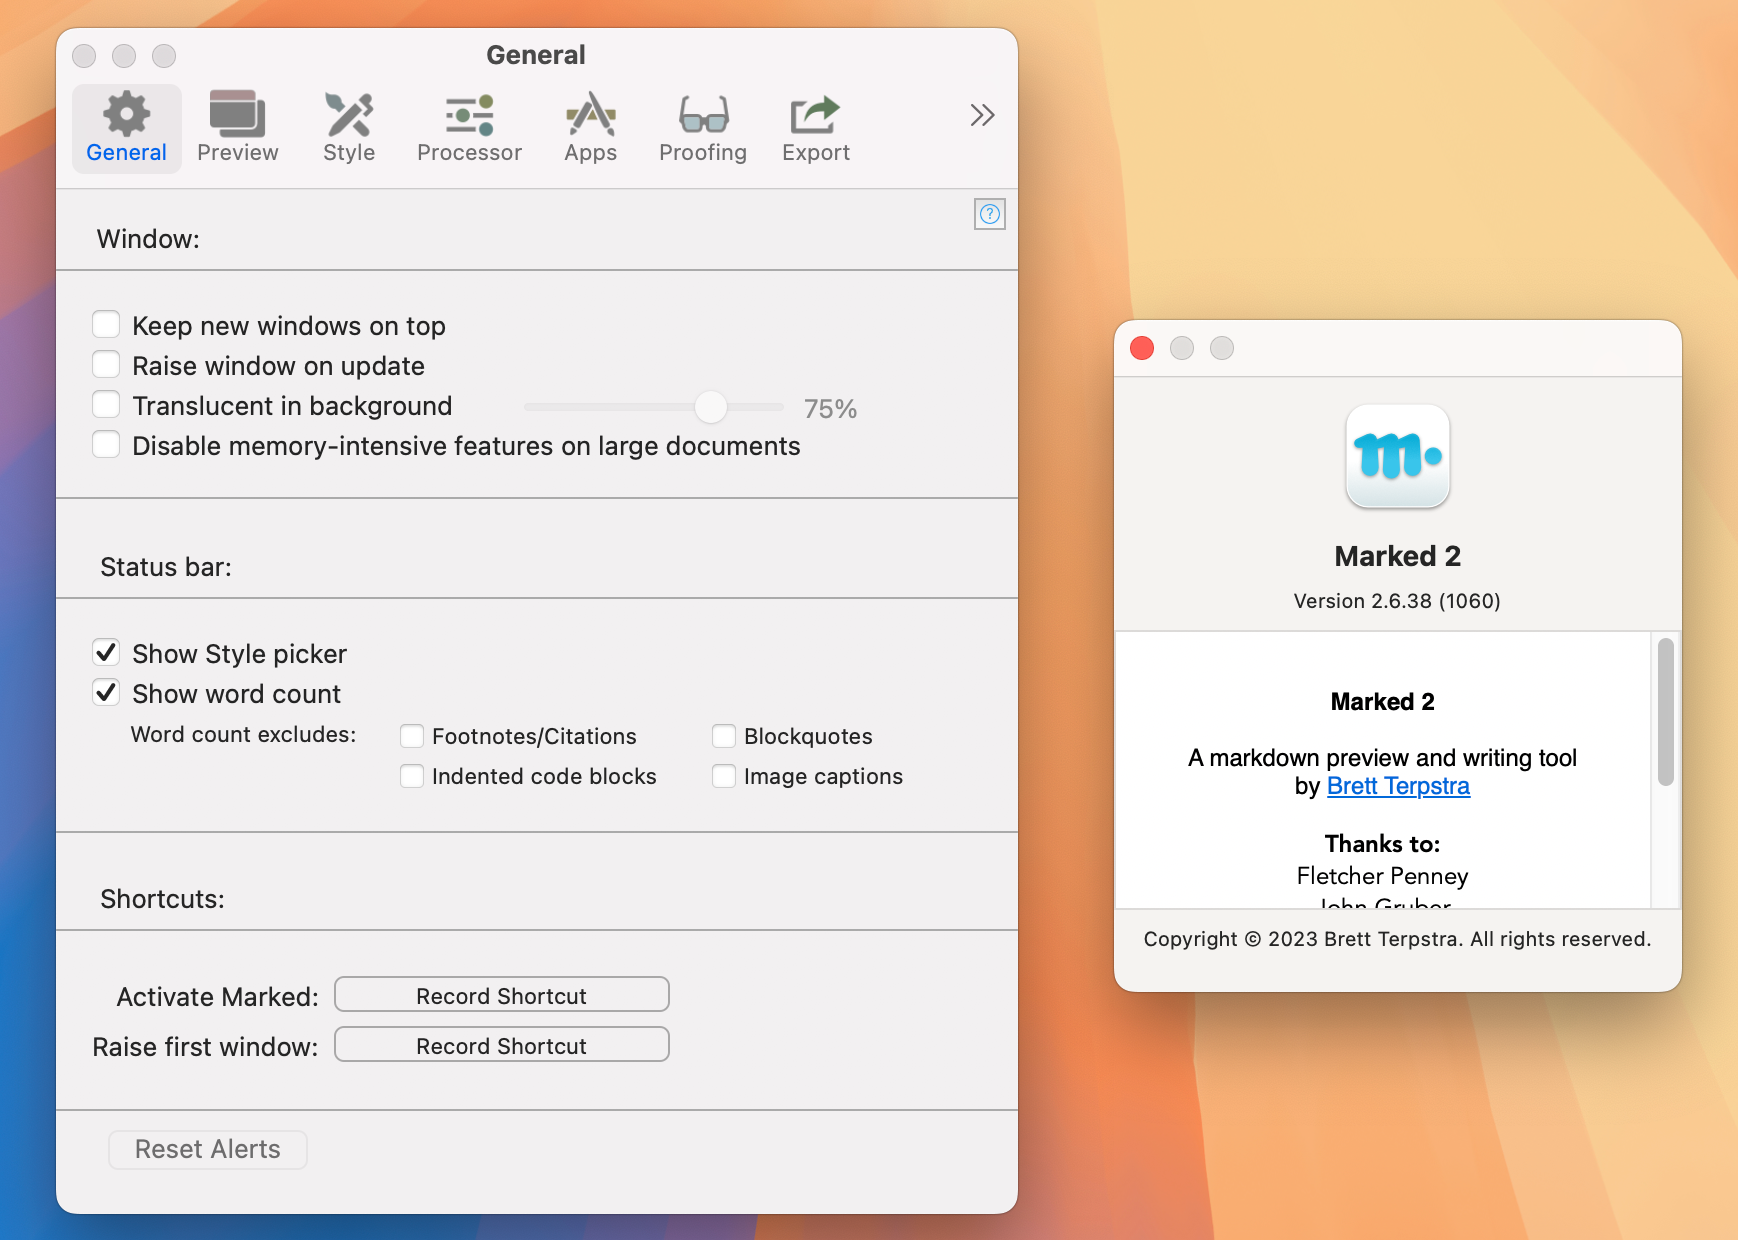This screenshot has height=1240, width=1738.
Task: Exclude Footnotes/Citations from word count
Action: click(x=412, y=736)
